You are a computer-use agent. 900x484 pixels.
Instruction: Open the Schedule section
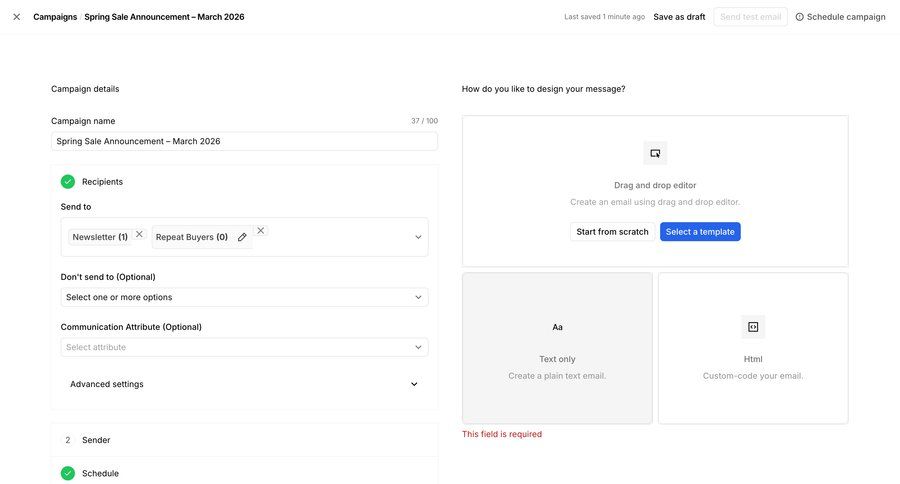(x=245, y=473)
